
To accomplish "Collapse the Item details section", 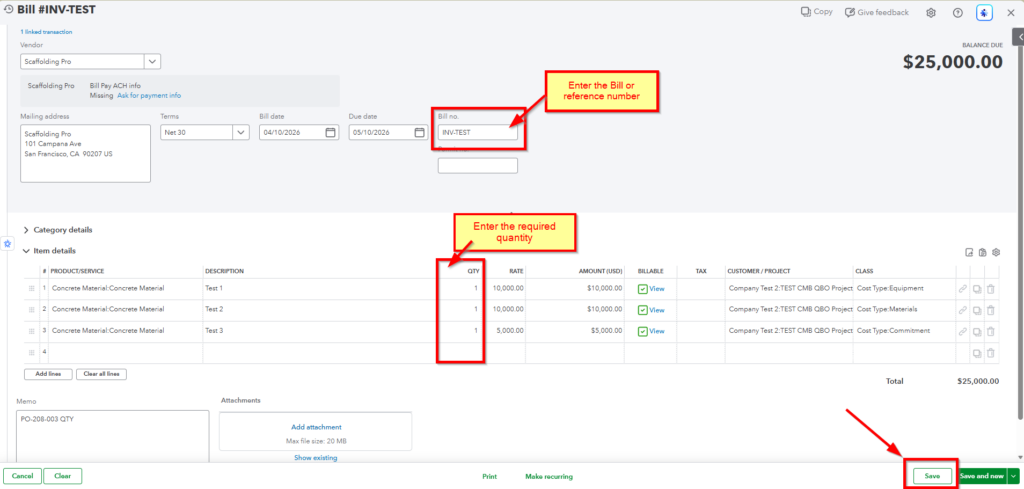I will tap(26, 251).
